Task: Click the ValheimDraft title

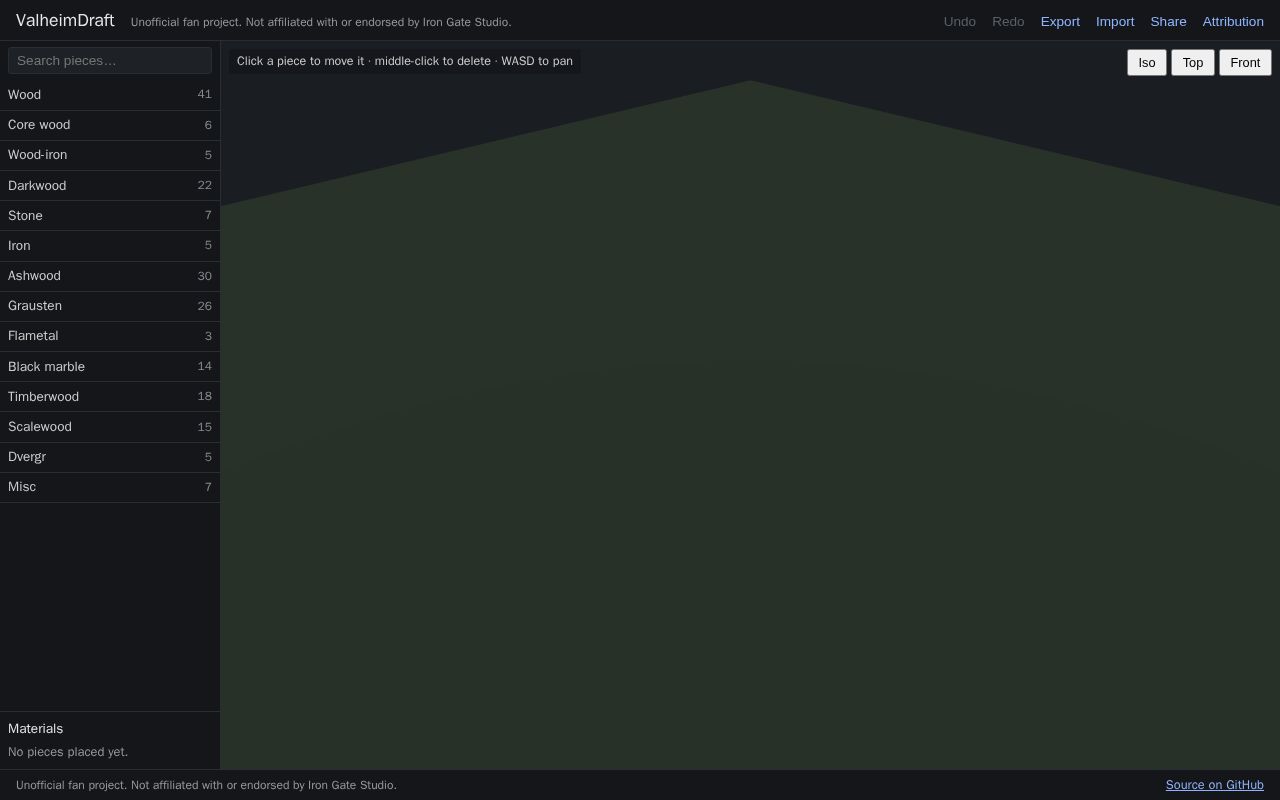Action: 65,20
